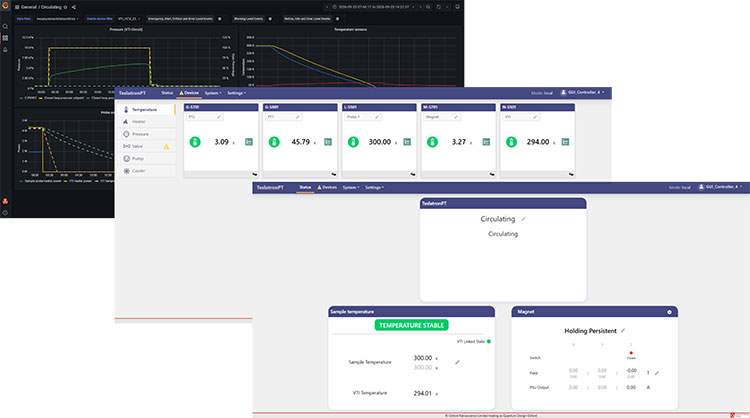This screenshot has width=750, height=418.
Task: Open the Grafana help icon at sidebar bottom
Action: [5, 213]
